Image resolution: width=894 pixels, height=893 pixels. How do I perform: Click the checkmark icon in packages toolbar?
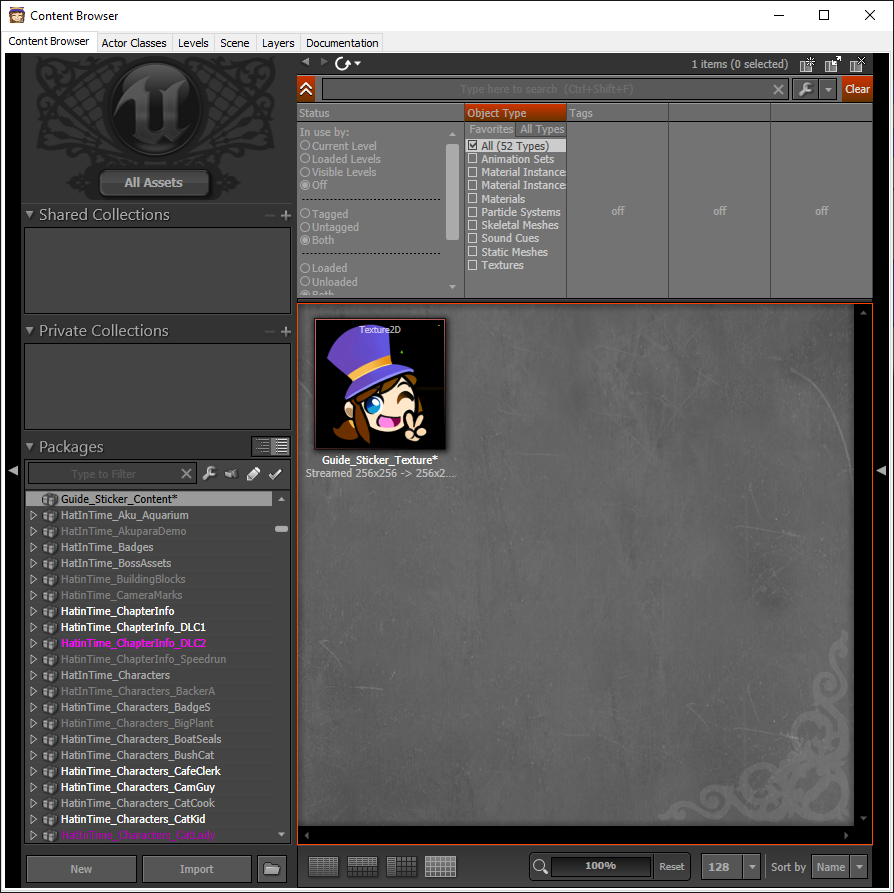pyautogui.click(x=275, y=473)
